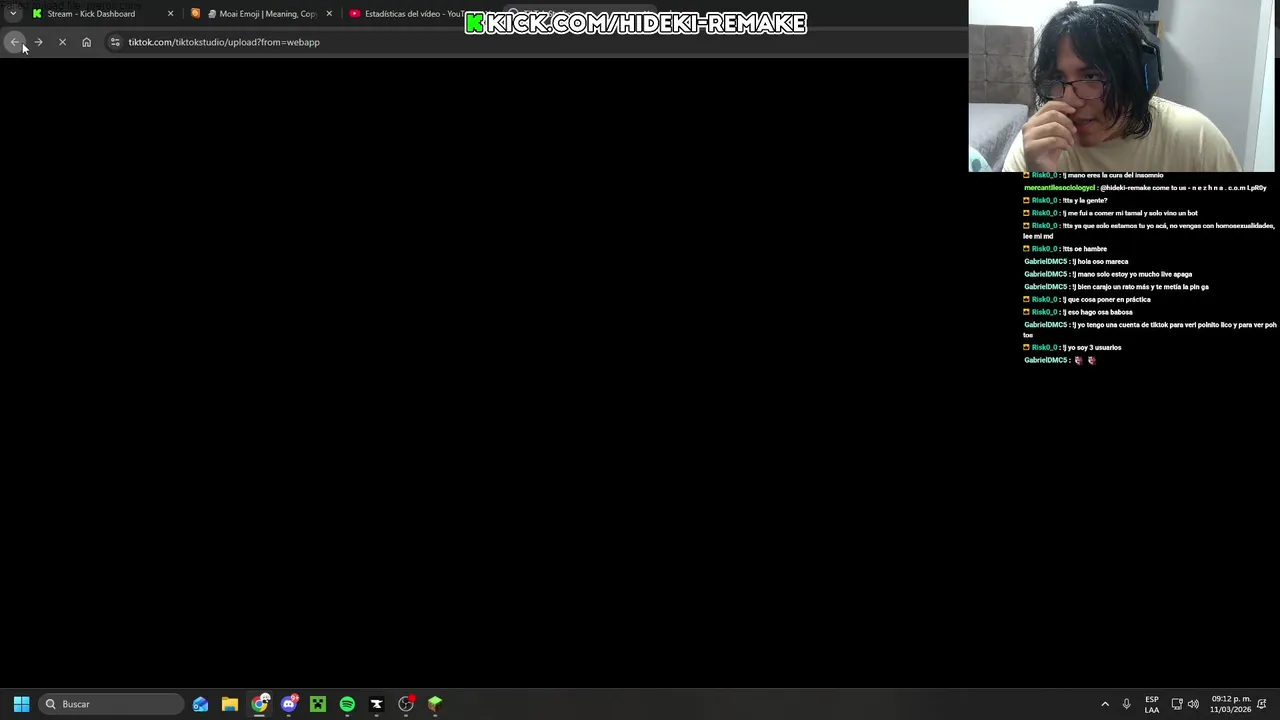Click the streamer webcam overlay
Viewport: 1280px width, 720px height.
(x=1122, y=86)
